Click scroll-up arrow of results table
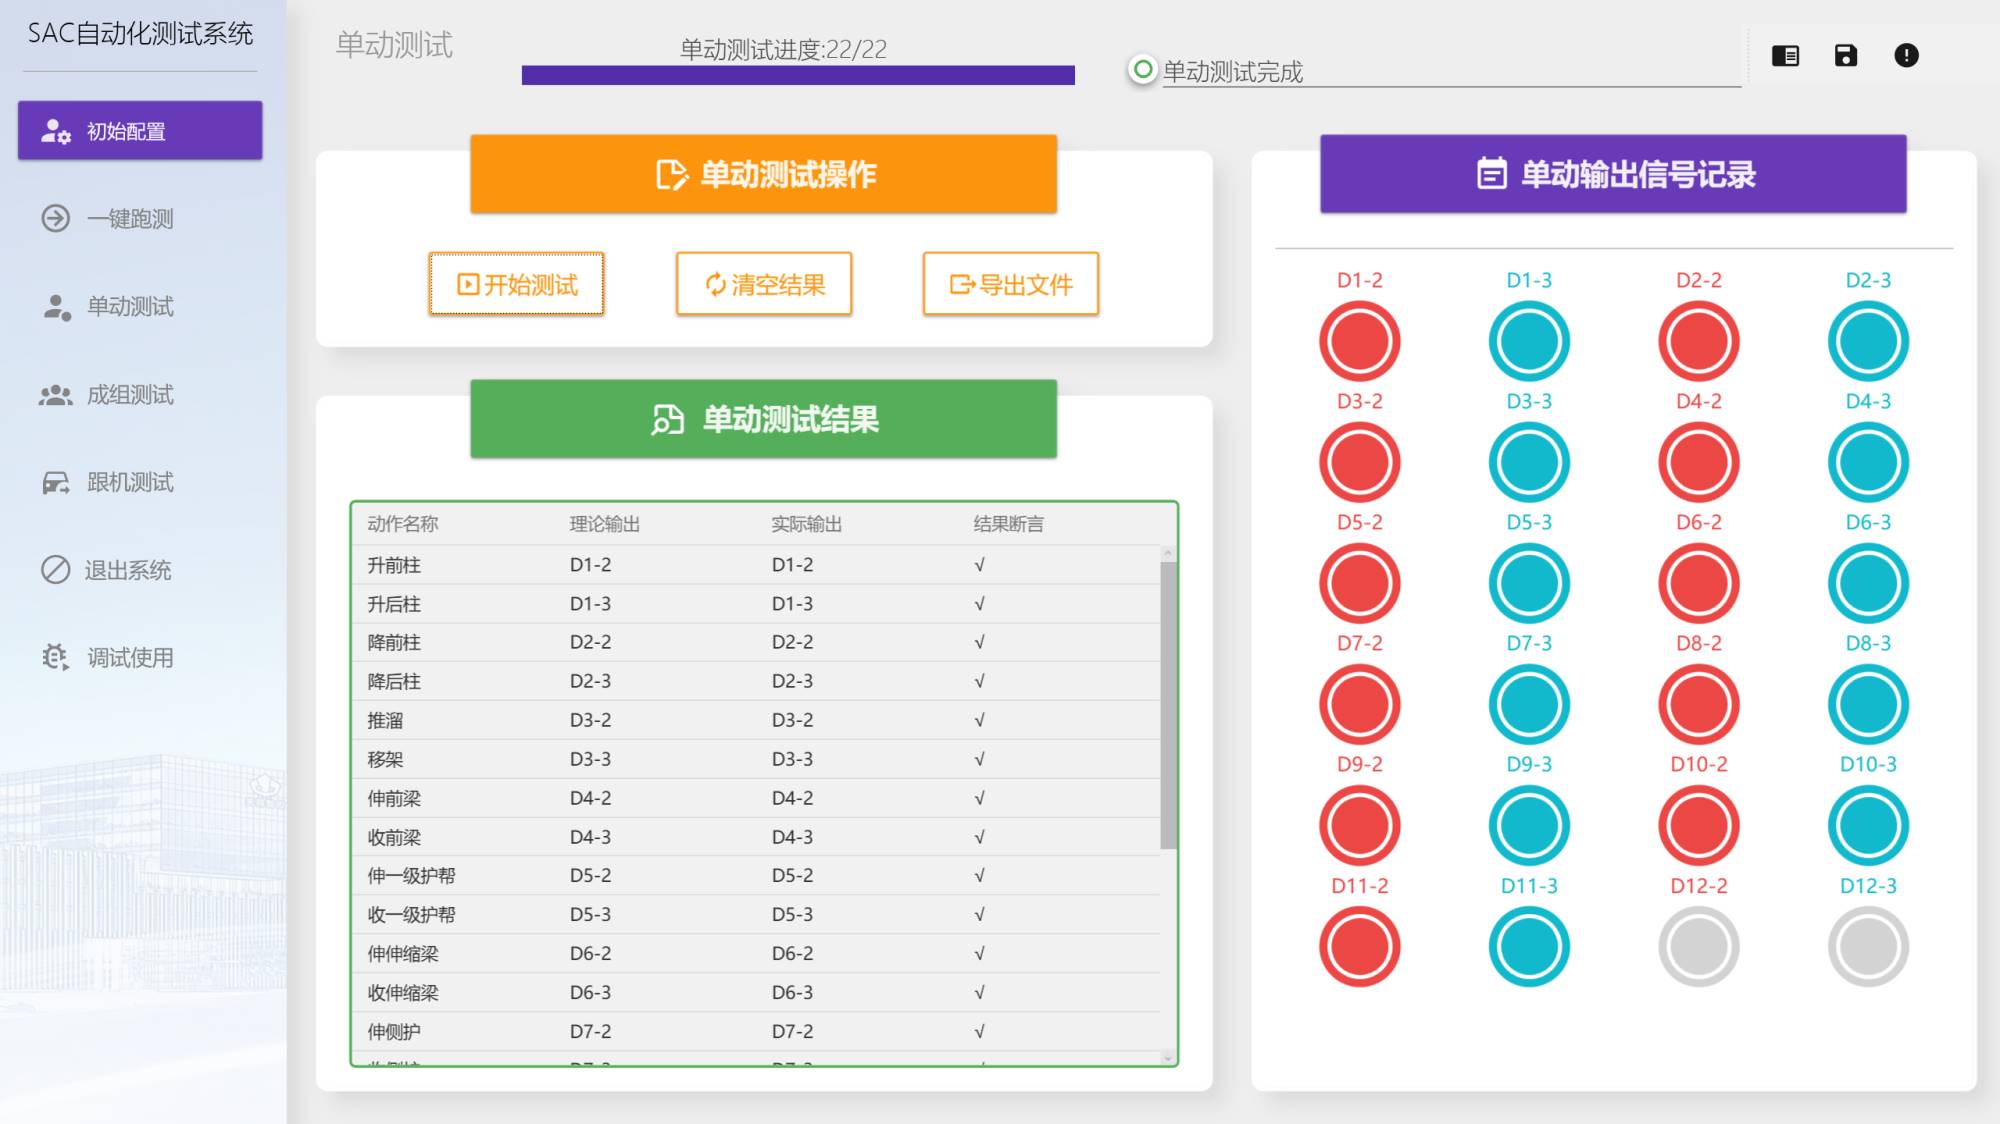 1167,553
